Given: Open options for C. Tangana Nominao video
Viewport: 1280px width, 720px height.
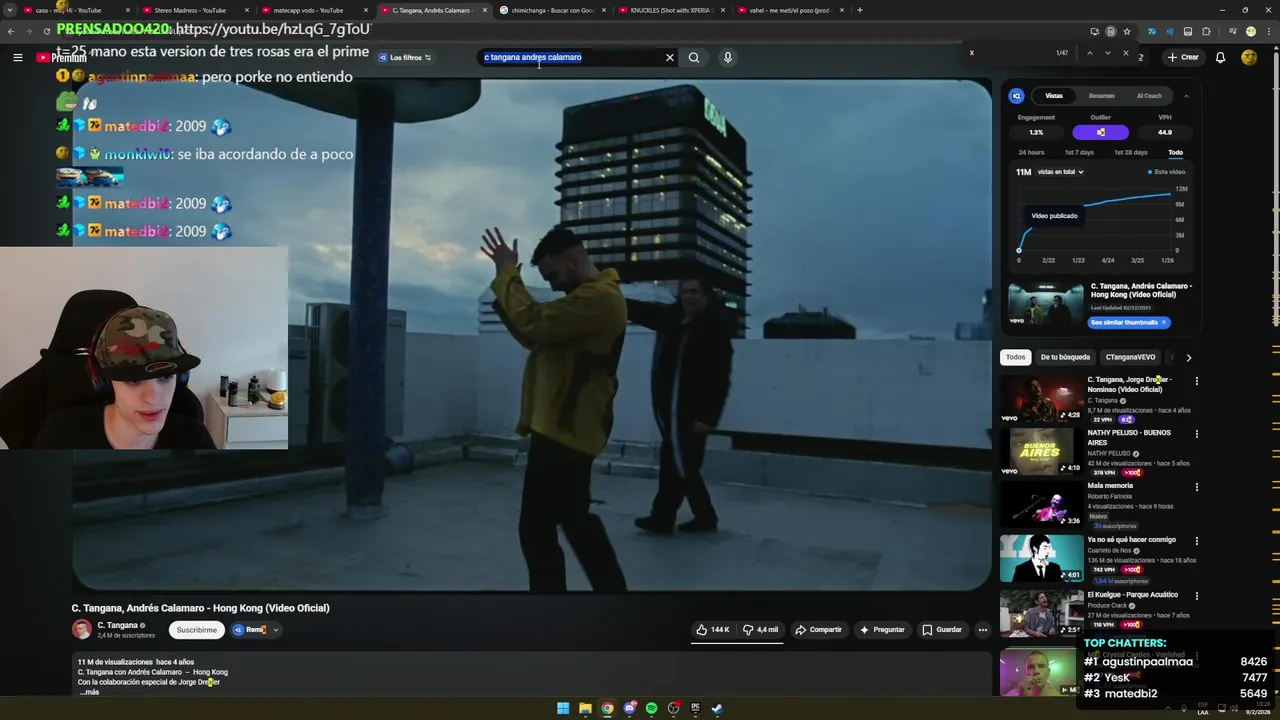Looking at the screenshot, I should pyautogui.click(x=1196, y=381).
